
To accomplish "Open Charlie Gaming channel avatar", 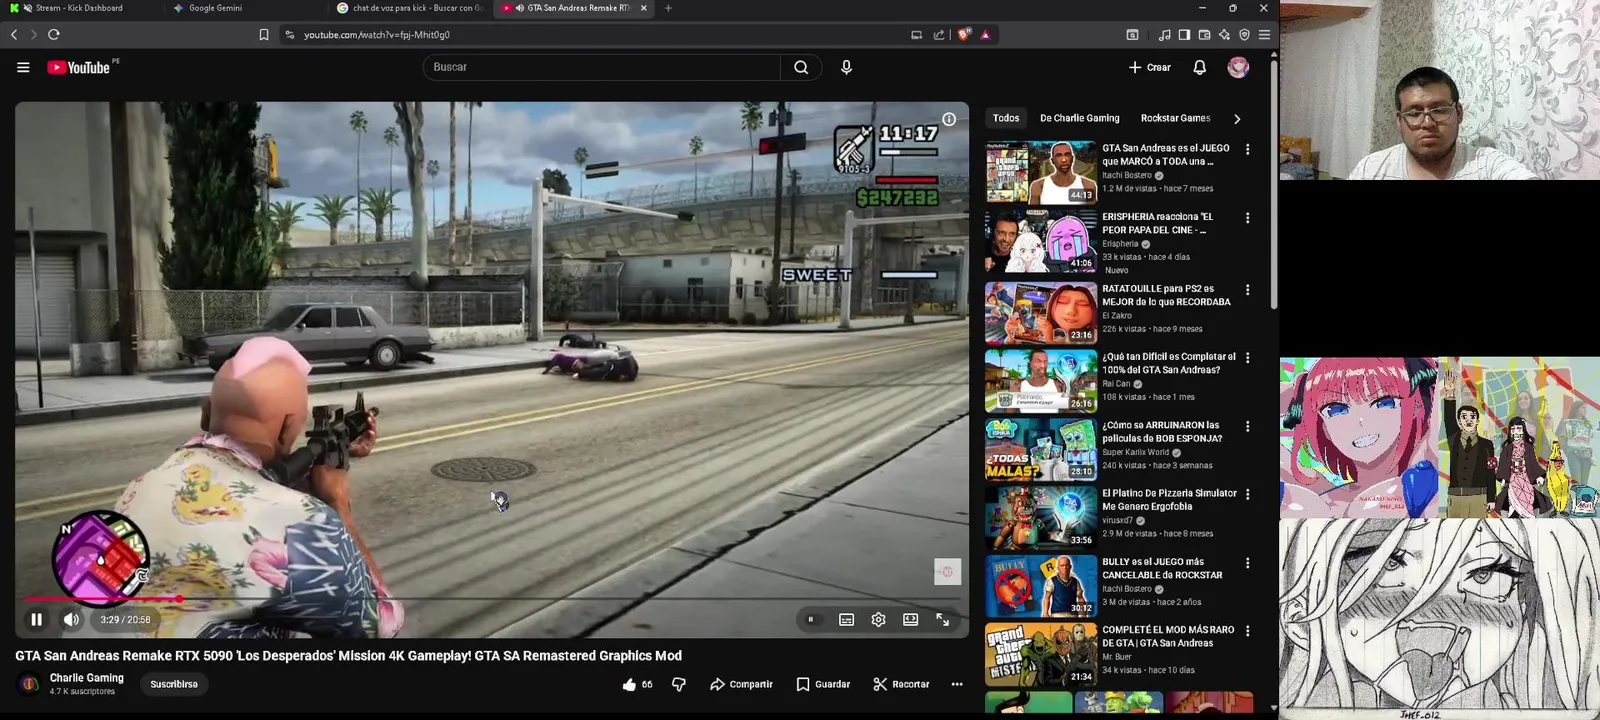I will tap(29, 684).
